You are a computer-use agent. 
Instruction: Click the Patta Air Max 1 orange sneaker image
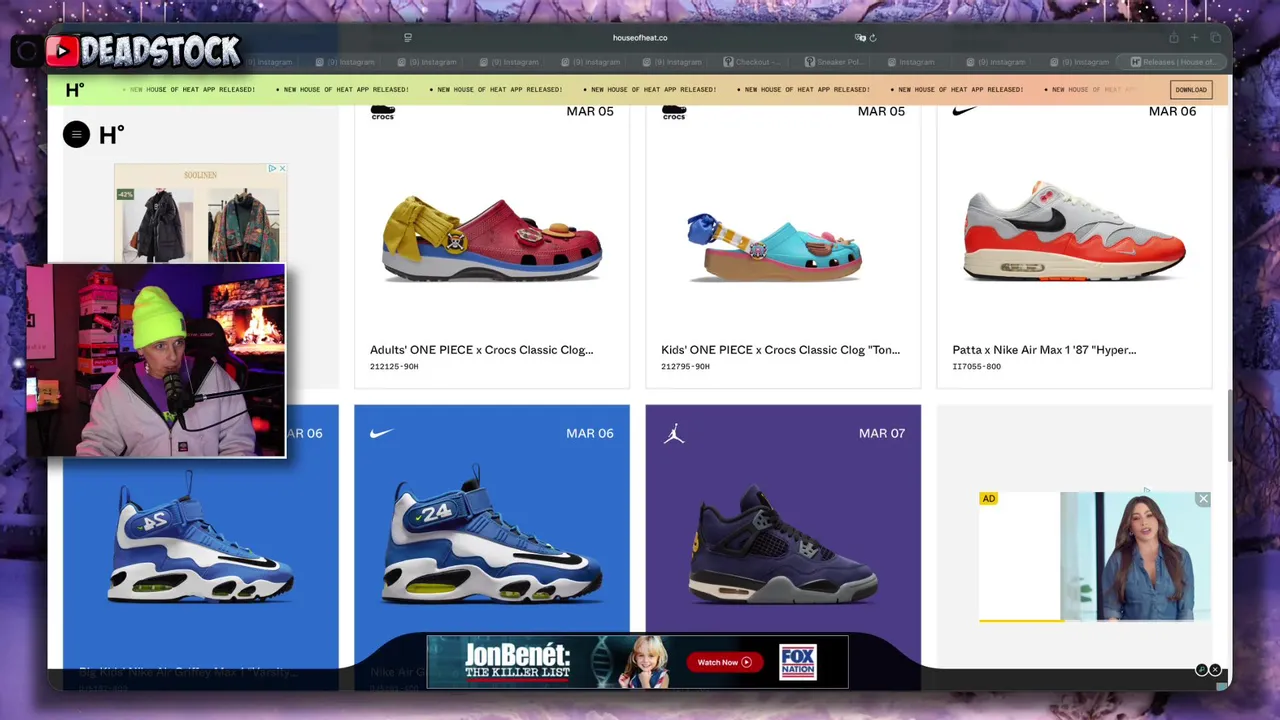(x=1074, y=232)
